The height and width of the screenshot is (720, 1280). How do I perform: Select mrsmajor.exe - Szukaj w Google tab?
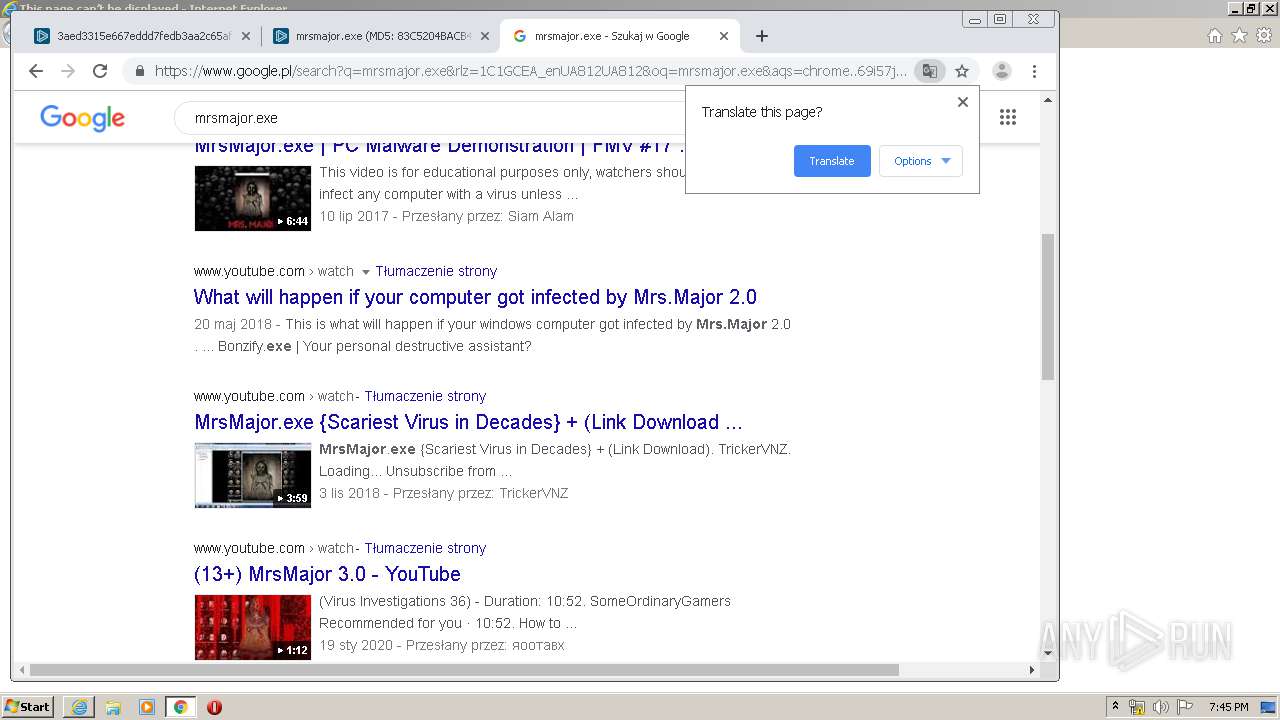coord(620,36)
